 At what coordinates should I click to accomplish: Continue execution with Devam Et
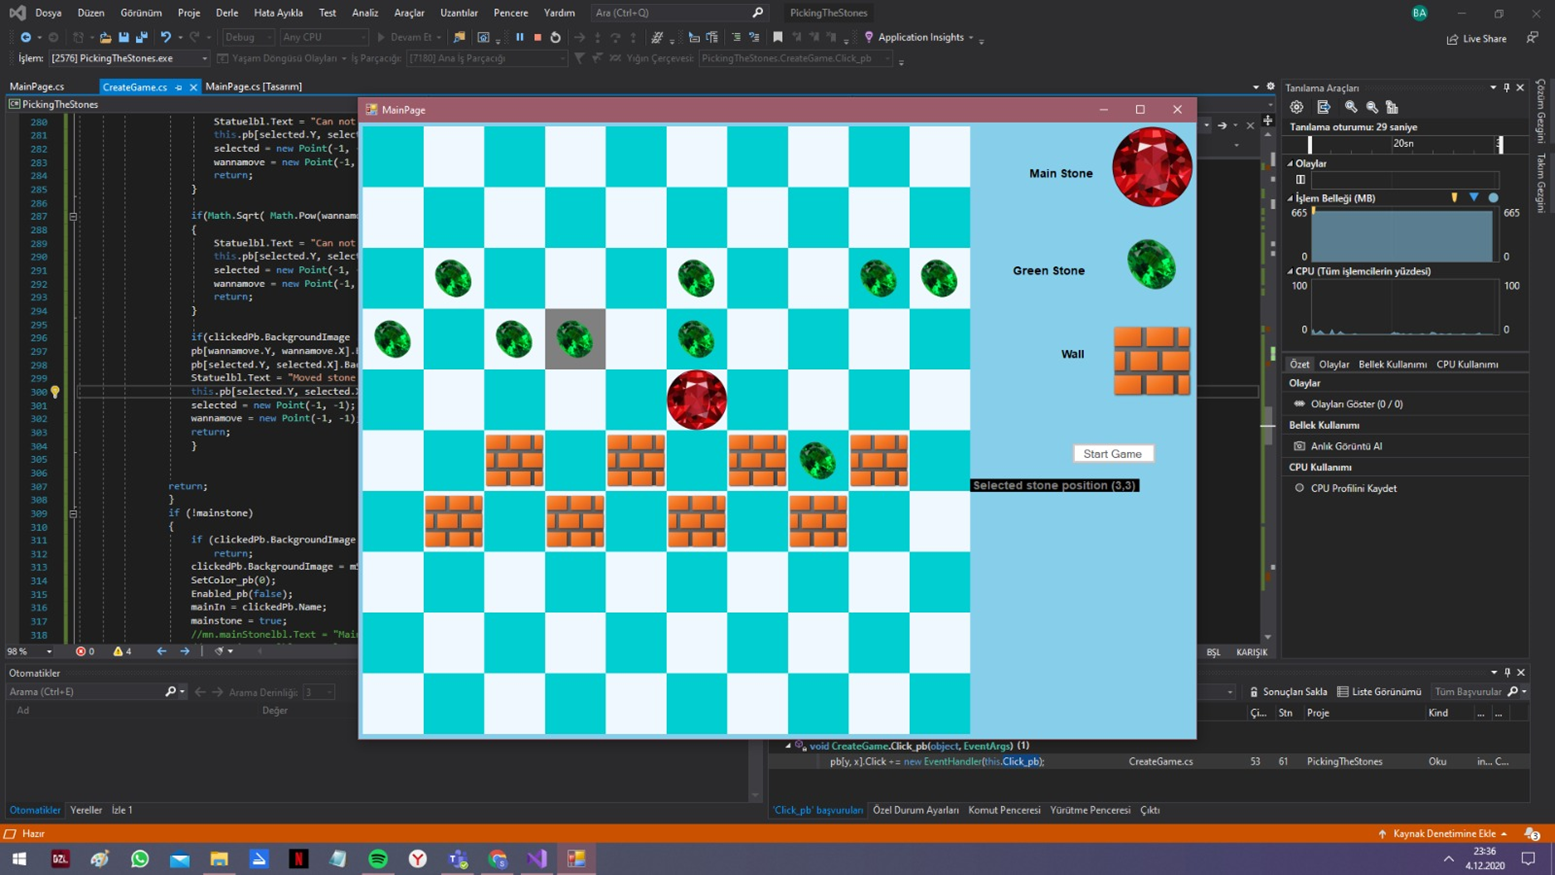click(409, 37)
